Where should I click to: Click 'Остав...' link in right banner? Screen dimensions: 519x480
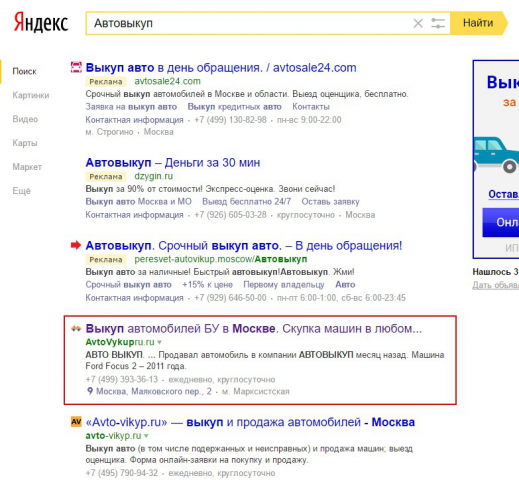pos(503,194)
